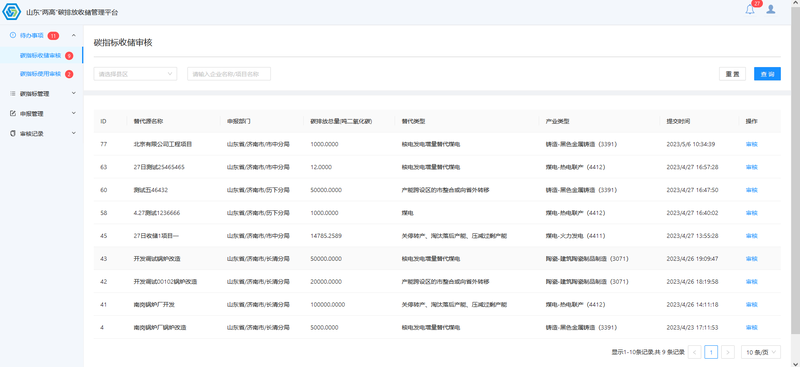
Task: Click the 替代类型 column header
Action: [413, 121]
